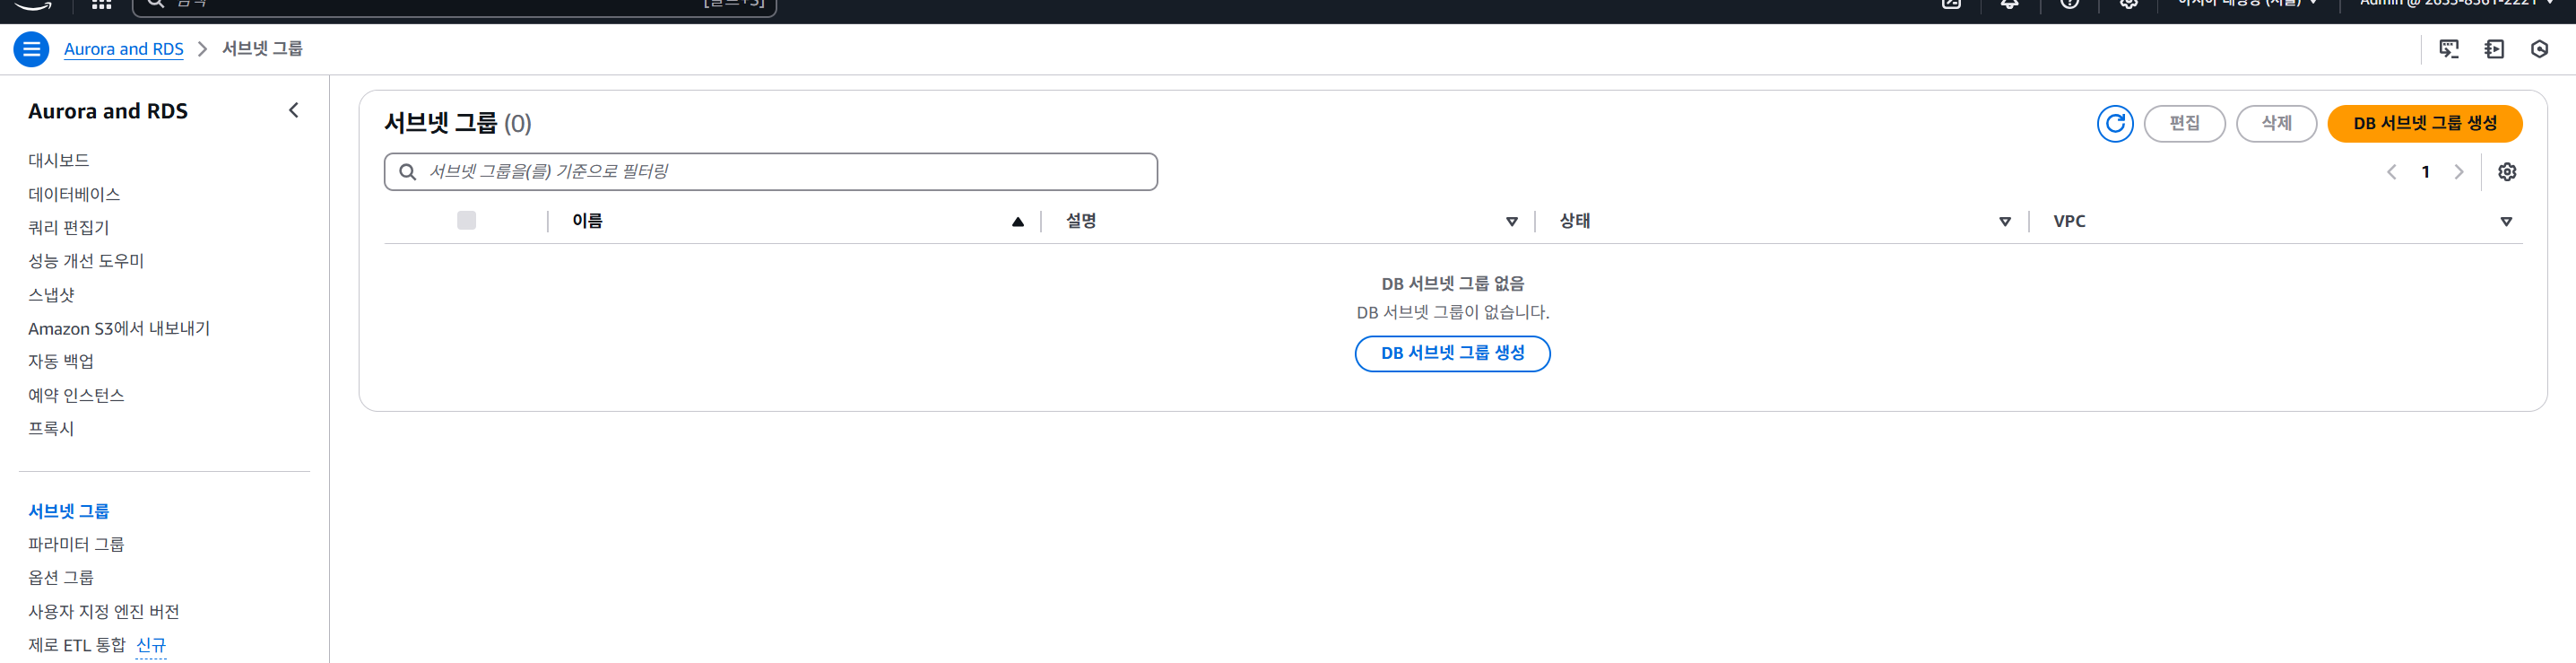Collapse the Aurora and RDS sidebar

[293, 111]
